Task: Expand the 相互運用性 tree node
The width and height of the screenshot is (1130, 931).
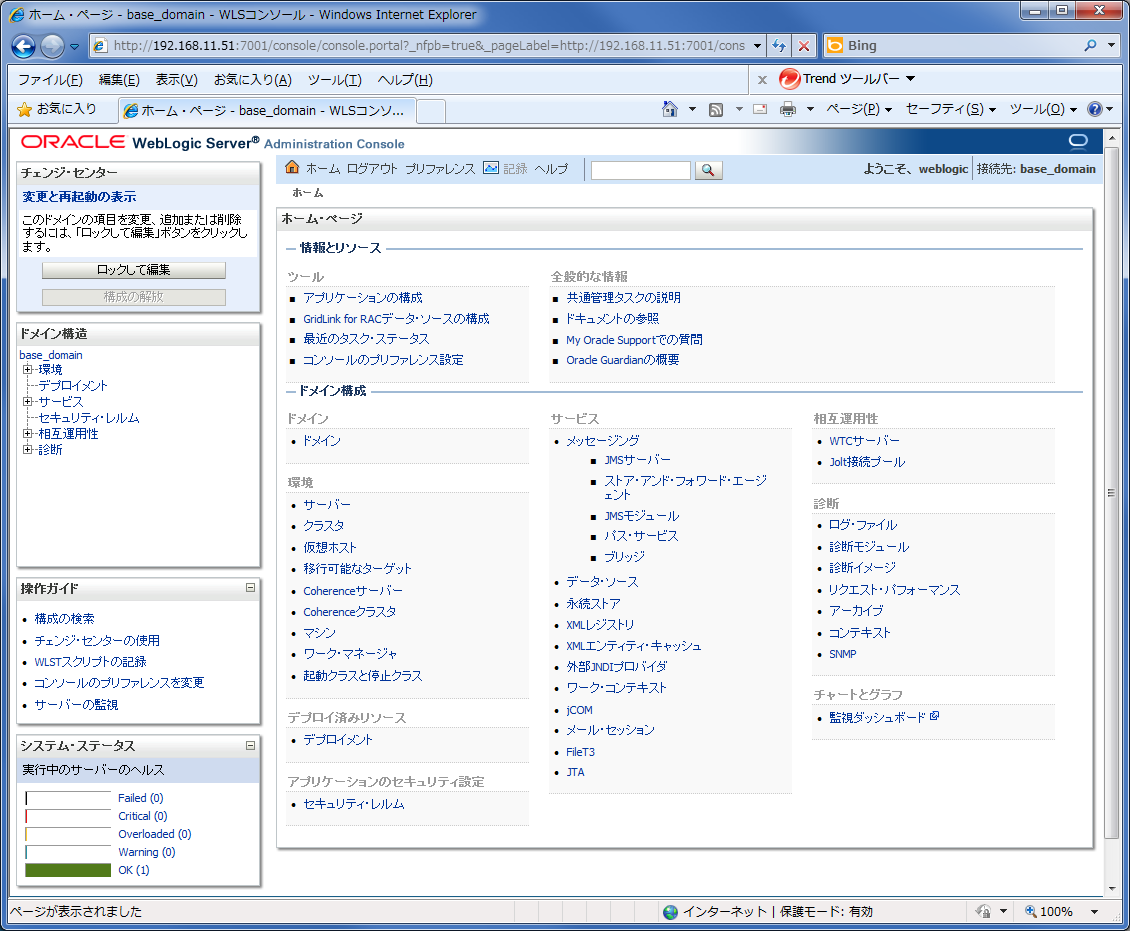Action: point(27,433)
